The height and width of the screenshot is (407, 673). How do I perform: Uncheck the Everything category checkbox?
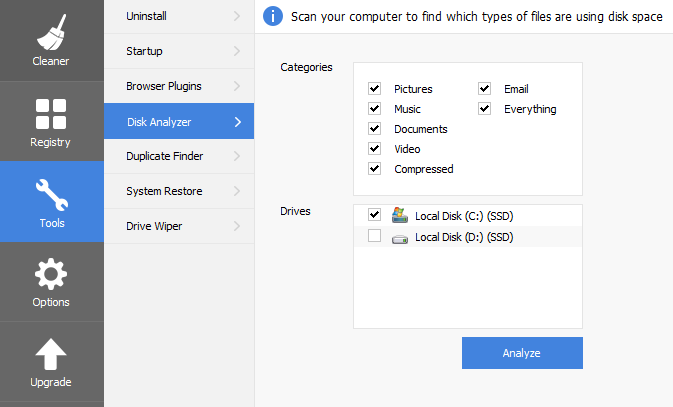pos(485,109)
